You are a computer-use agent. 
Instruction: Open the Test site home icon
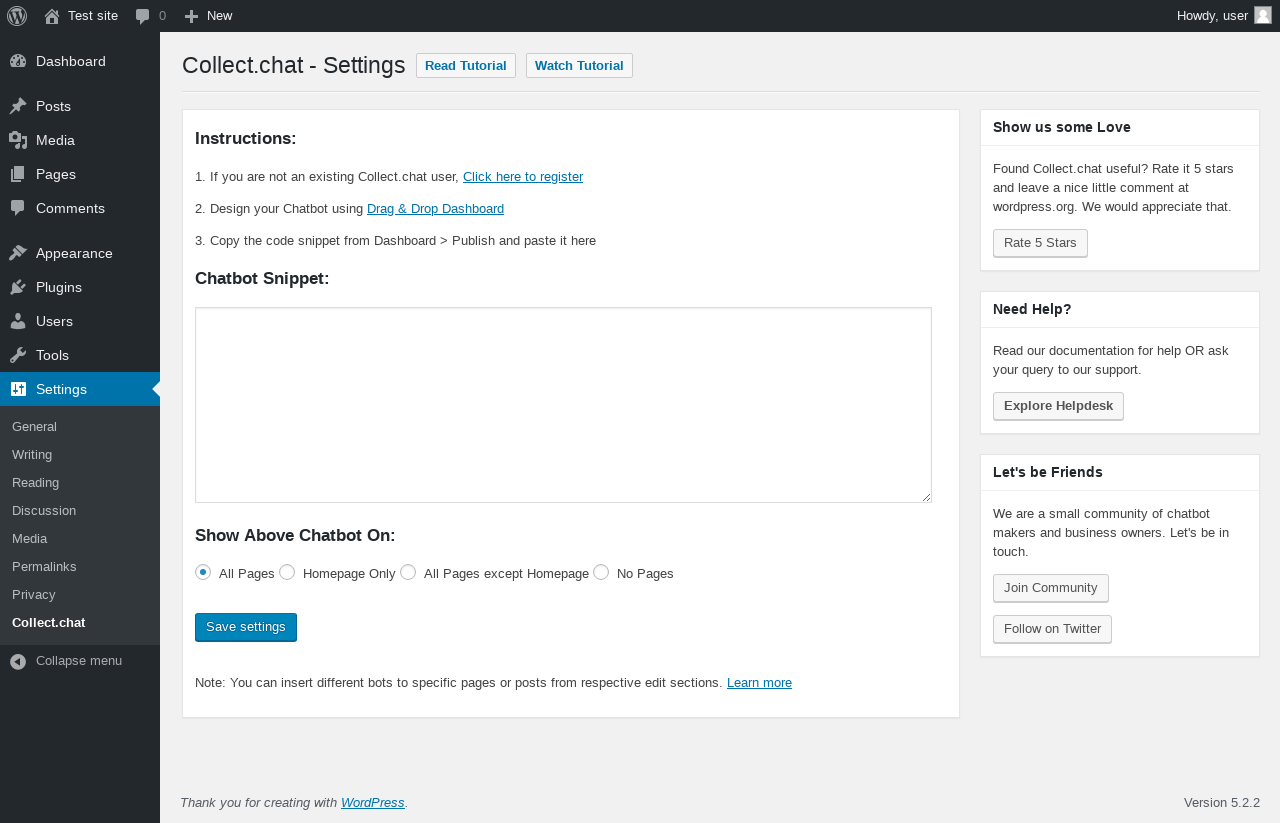coord(52,16)
